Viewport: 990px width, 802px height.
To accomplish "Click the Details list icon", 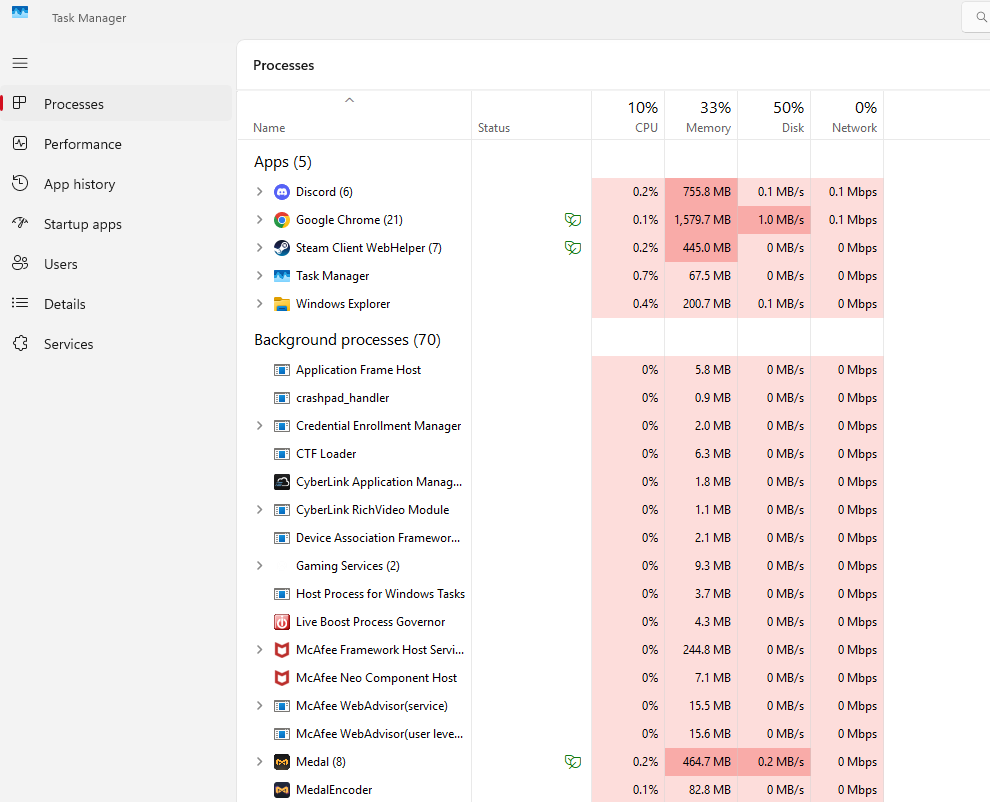I will click(20, 303).
